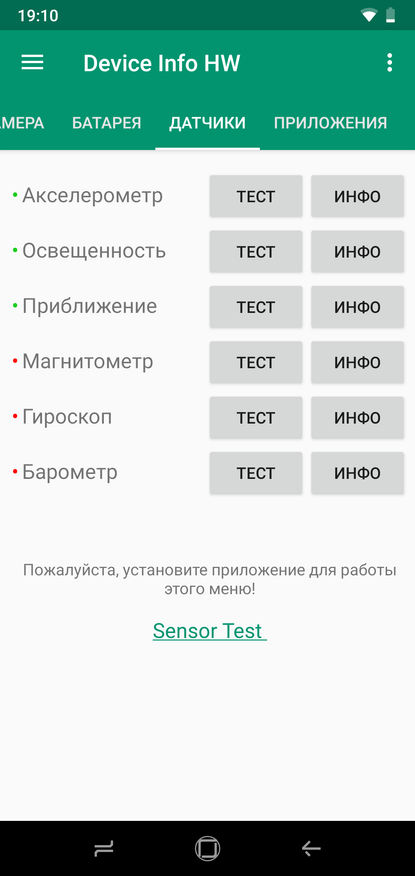Open ИНФО for Акселерометр
Screen dimensions: 415x876
point(357,196)
